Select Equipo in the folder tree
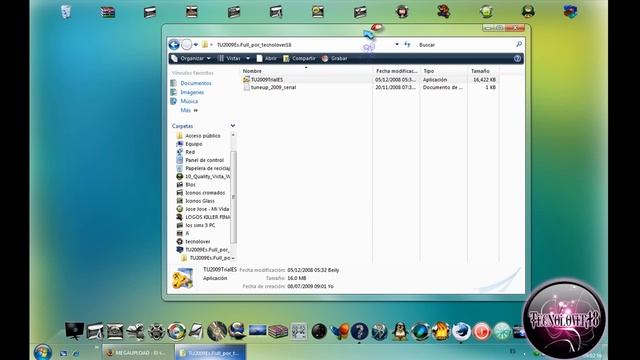 click(190, 144)
